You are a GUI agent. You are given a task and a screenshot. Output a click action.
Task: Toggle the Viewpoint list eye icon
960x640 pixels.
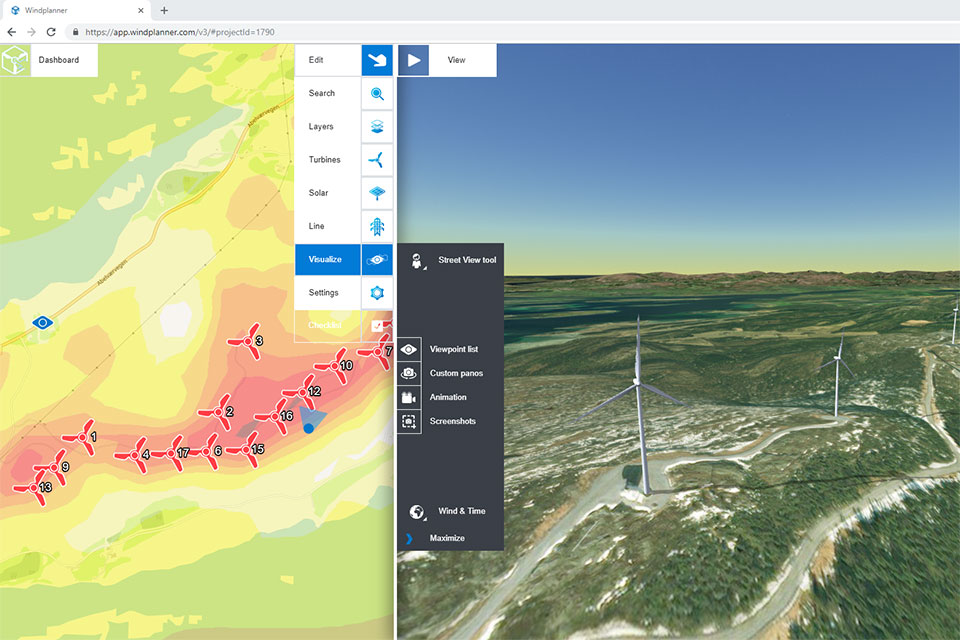pyautogui.click(x=408, y=348)
